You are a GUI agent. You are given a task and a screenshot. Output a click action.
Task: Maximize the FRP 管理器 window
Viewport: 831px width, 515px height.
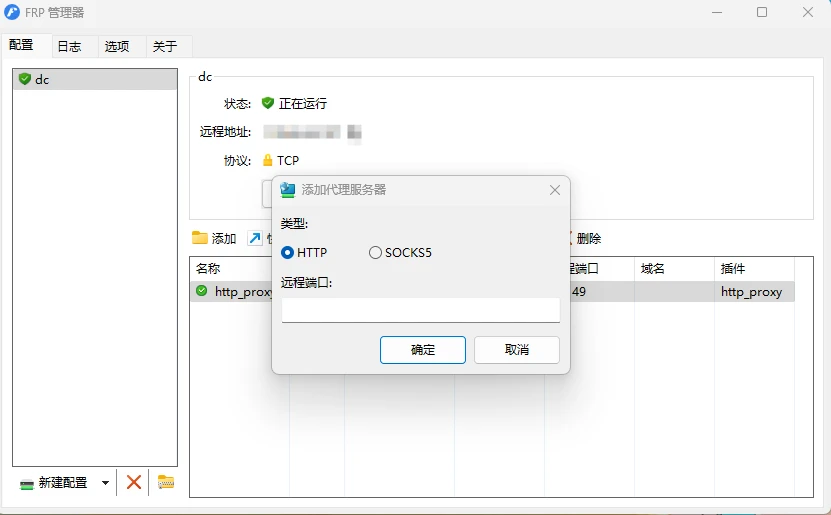click(762, 12)
